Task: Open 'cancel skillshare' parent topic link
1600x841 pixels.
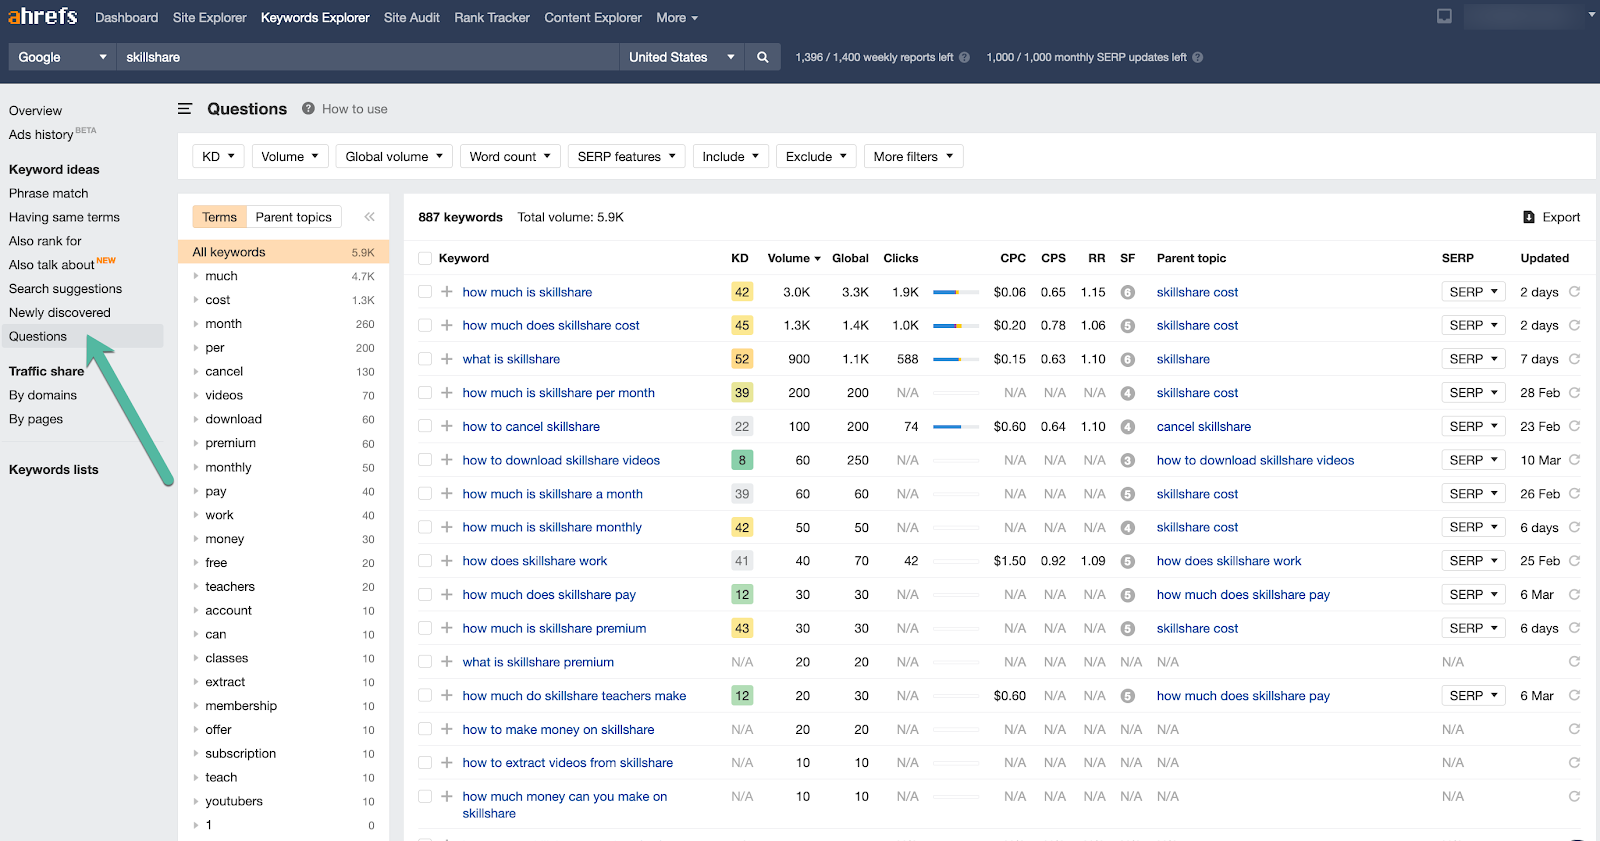Action: tap(1204, 426)
